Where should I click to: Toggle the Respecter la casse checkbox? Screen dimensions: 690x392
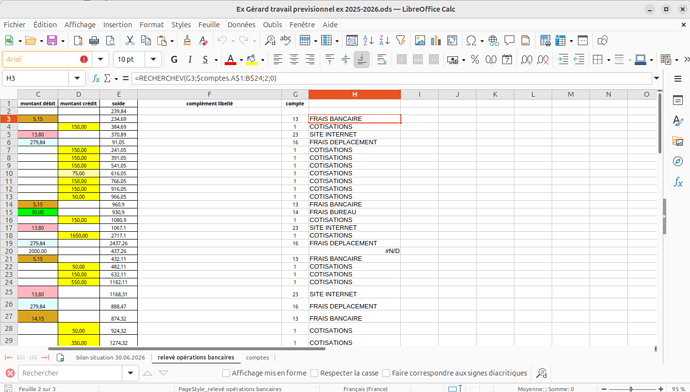(x=314, y=373)
